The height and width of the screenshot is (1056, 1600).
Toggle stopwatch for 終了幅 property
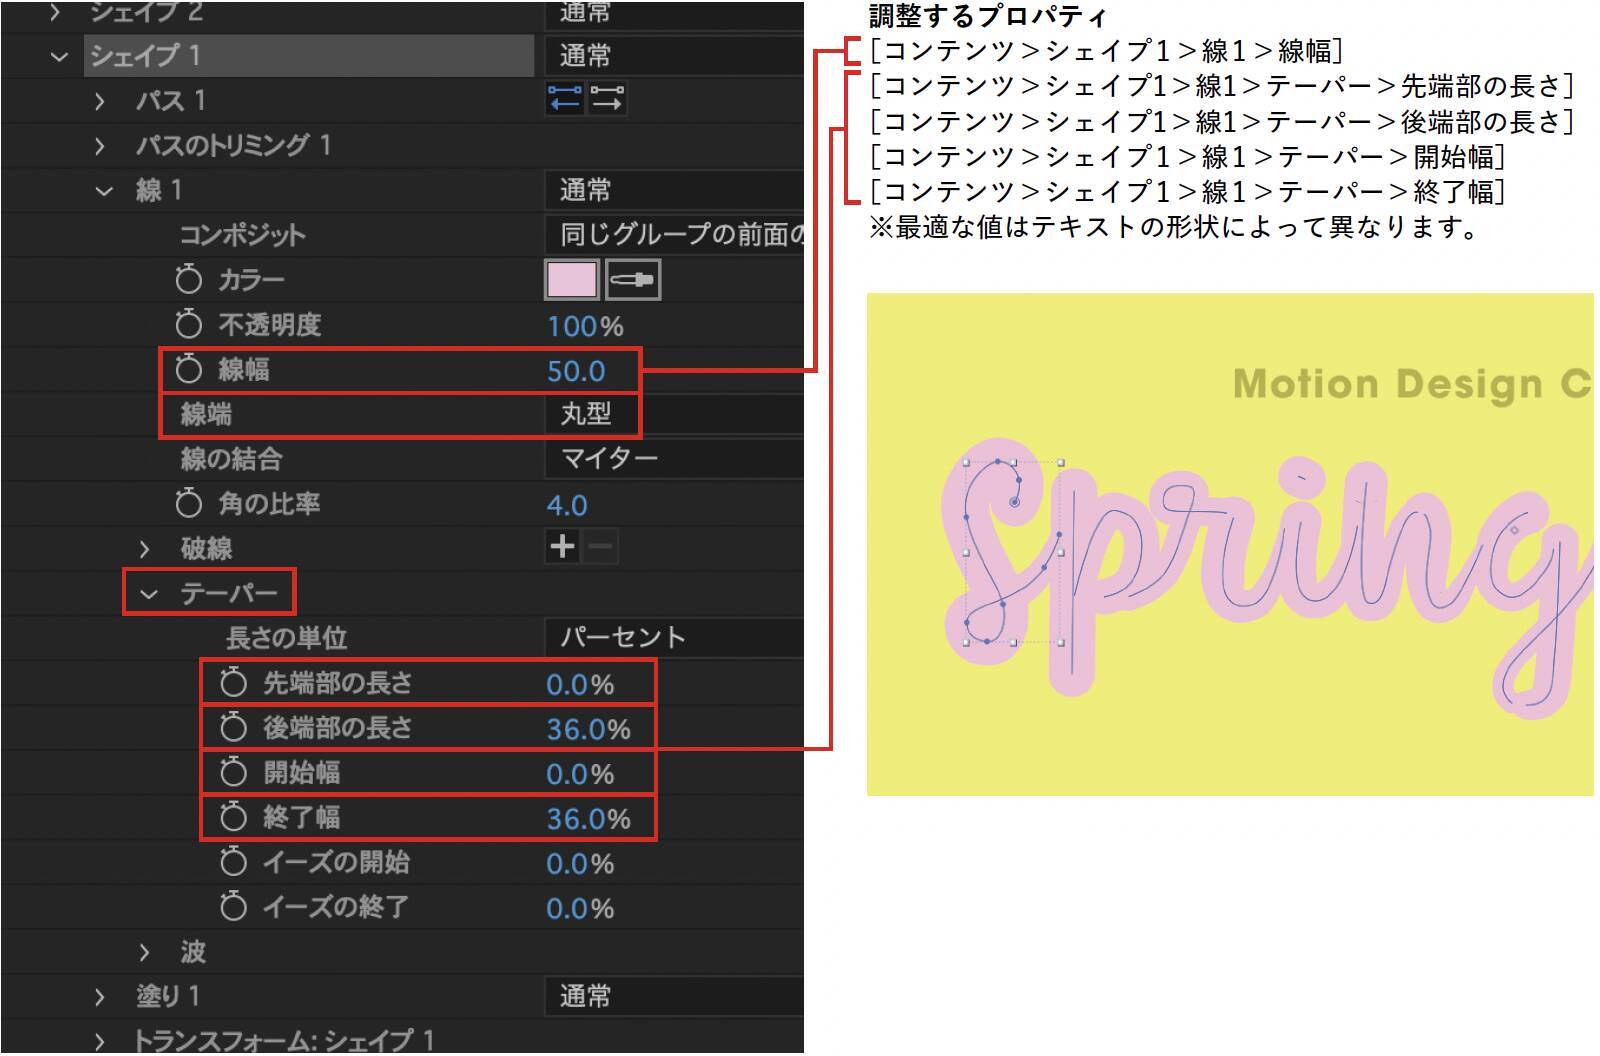[233, 817]
